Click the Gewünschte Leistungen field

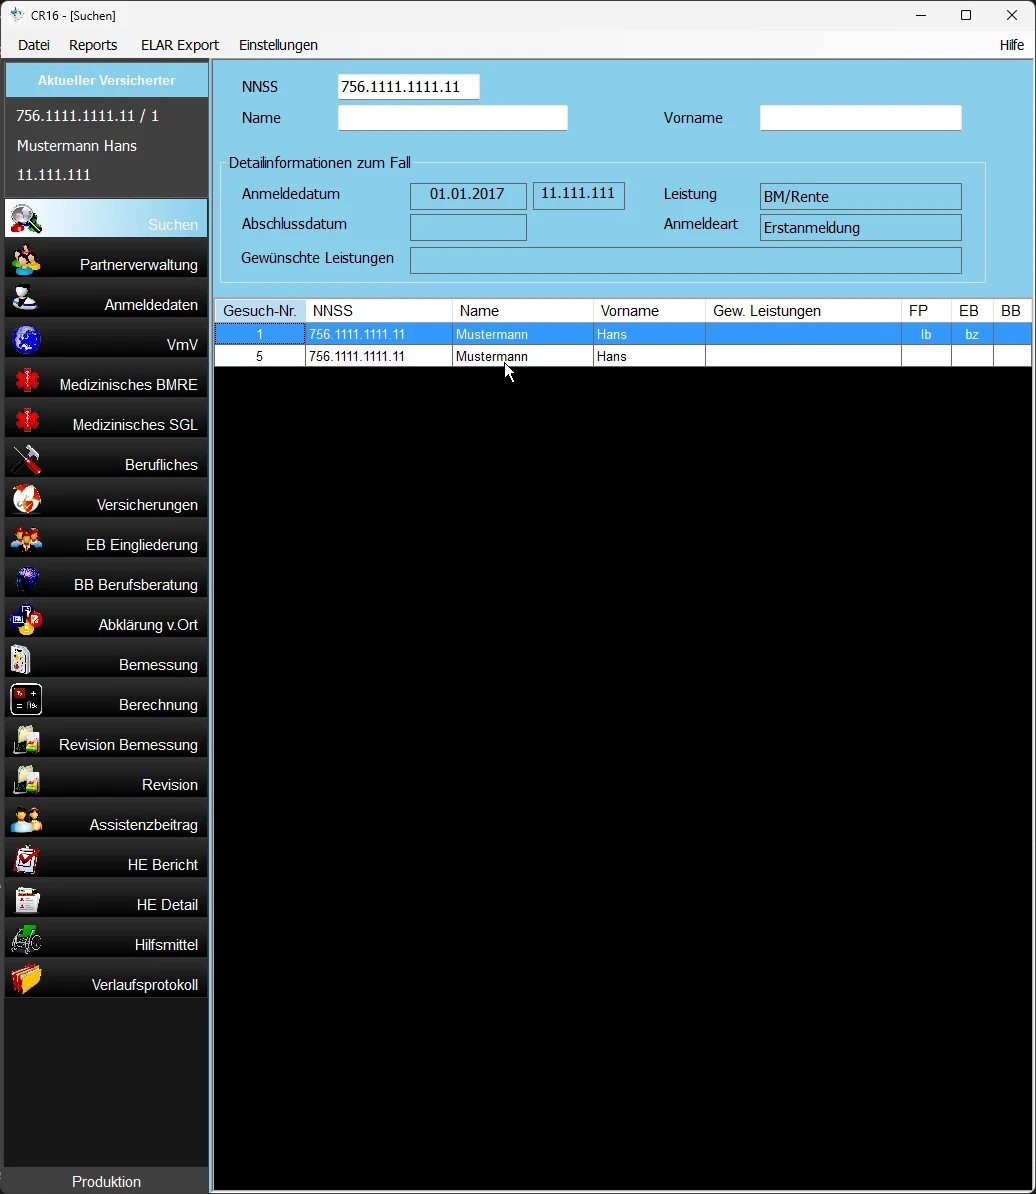686,260
